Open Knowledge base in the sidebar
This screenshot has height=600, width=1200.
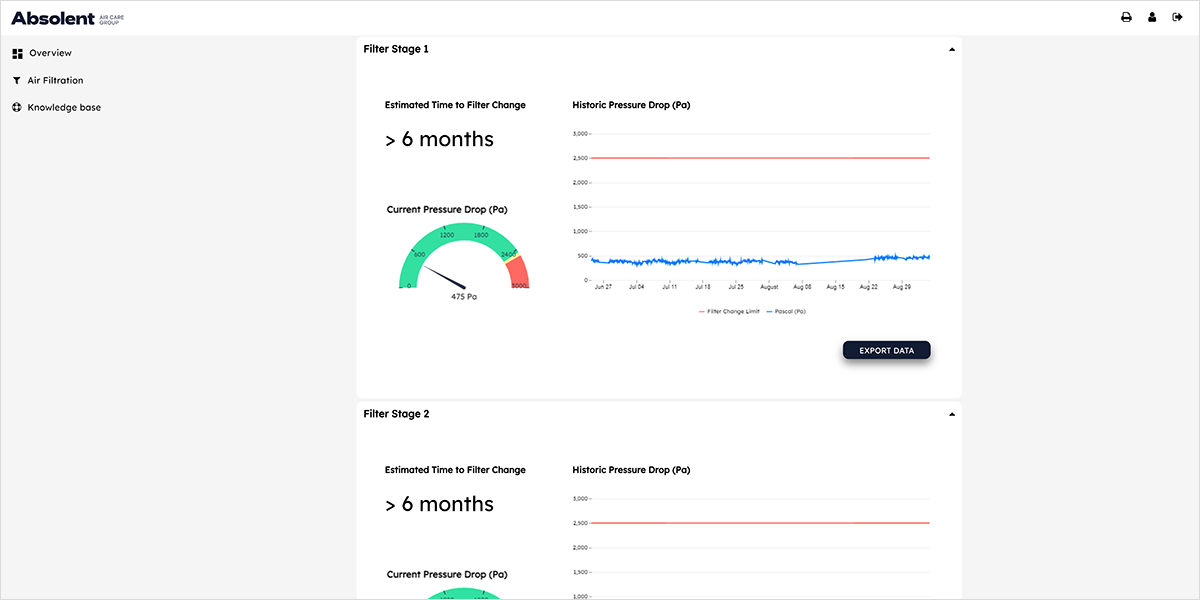pyautogui.click(x=57, y=107)
